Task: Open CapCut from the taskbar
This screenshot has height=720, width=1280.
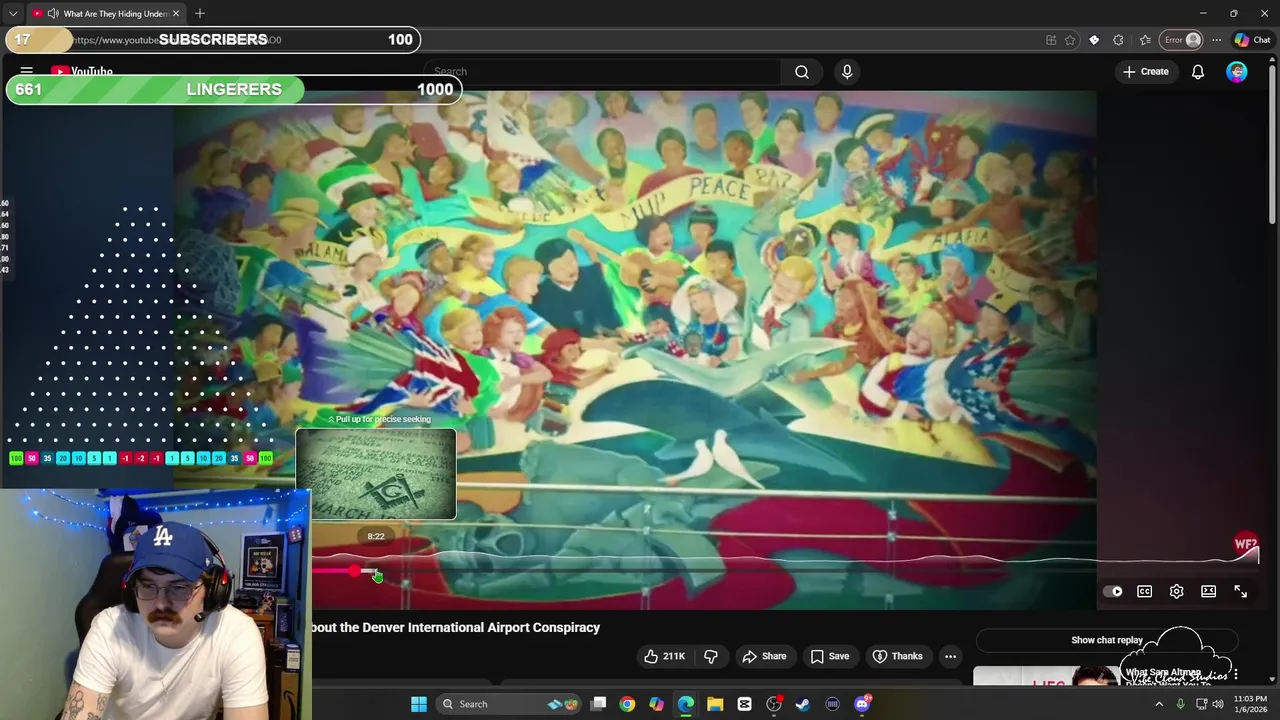Action: tap(745, 704)
